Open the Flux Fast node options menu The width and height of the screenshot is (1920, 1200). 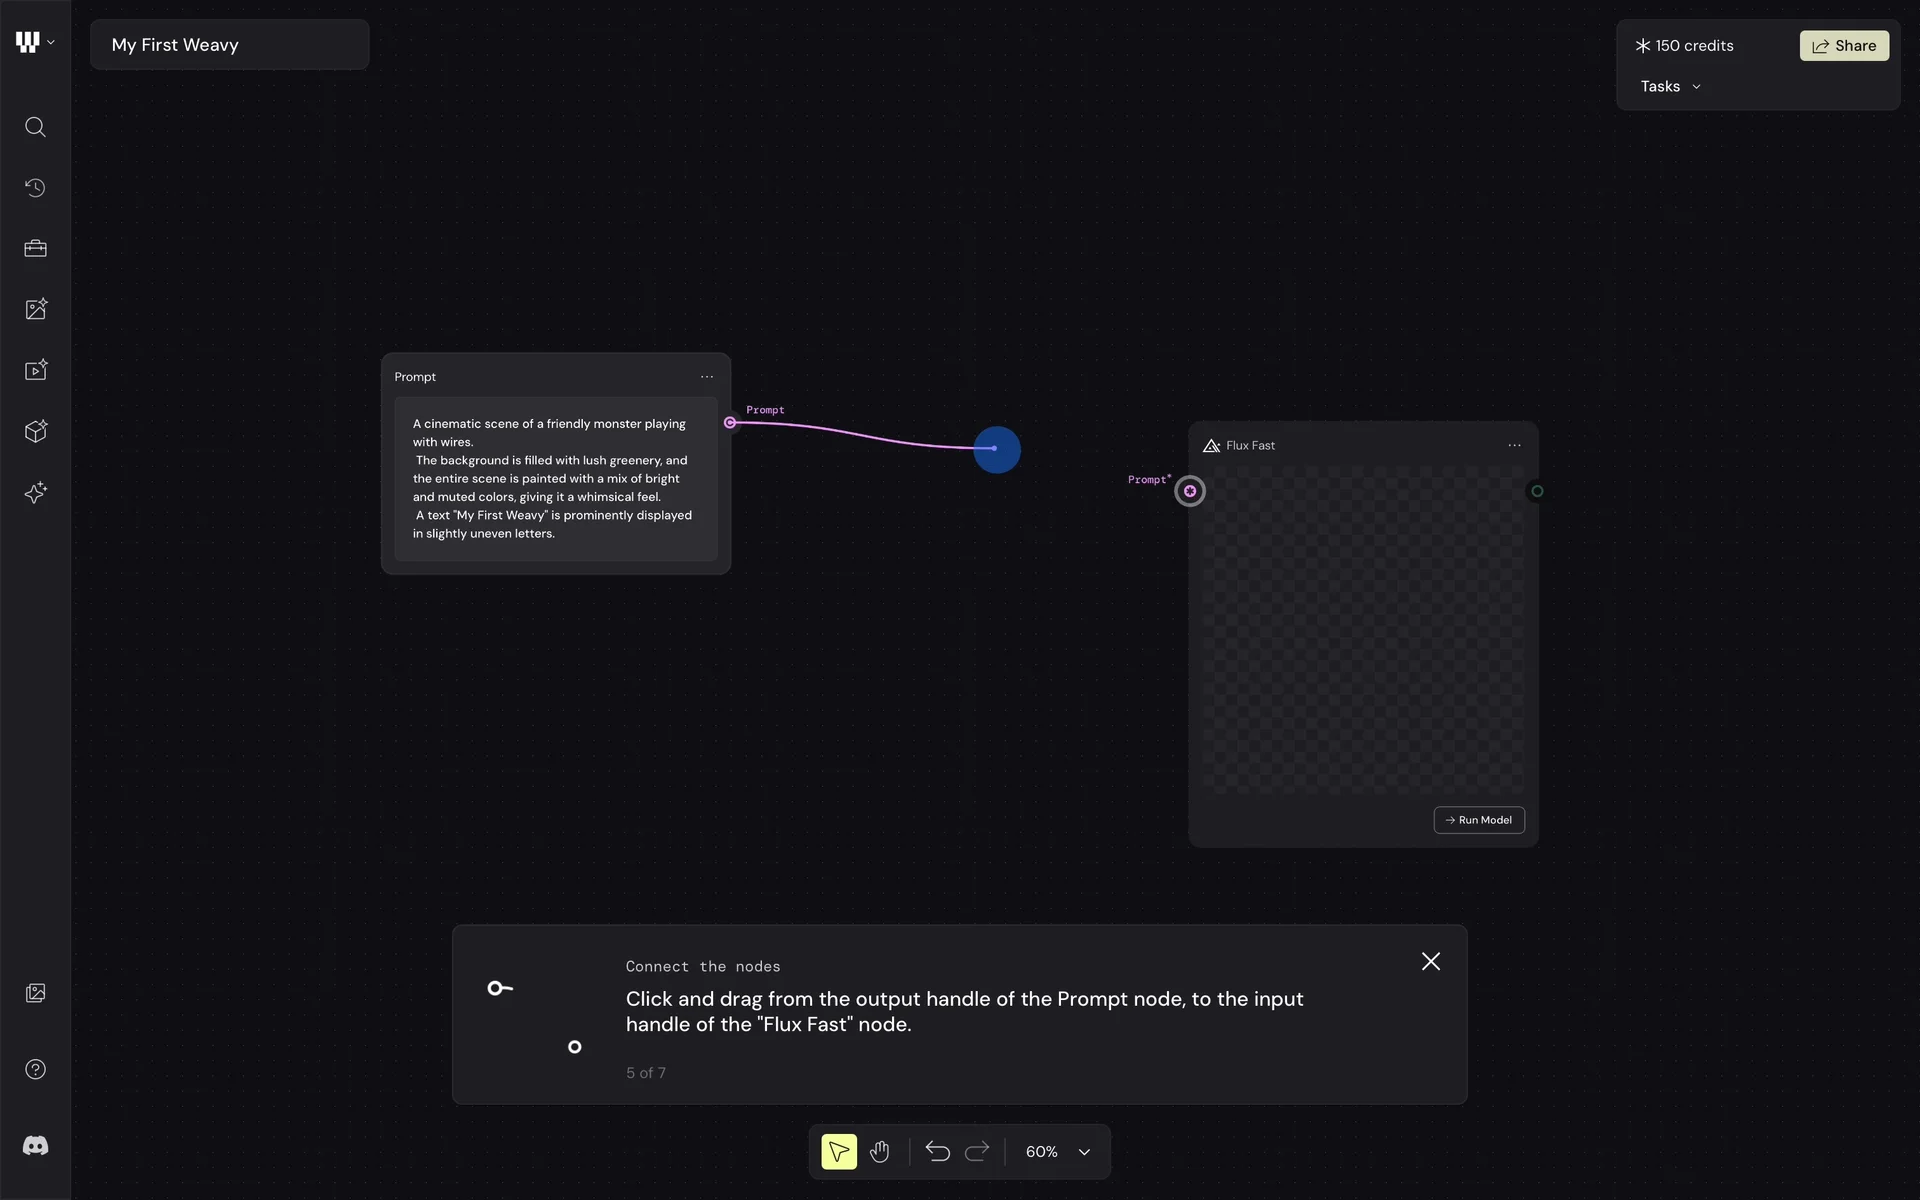(x=1514, y=446)
